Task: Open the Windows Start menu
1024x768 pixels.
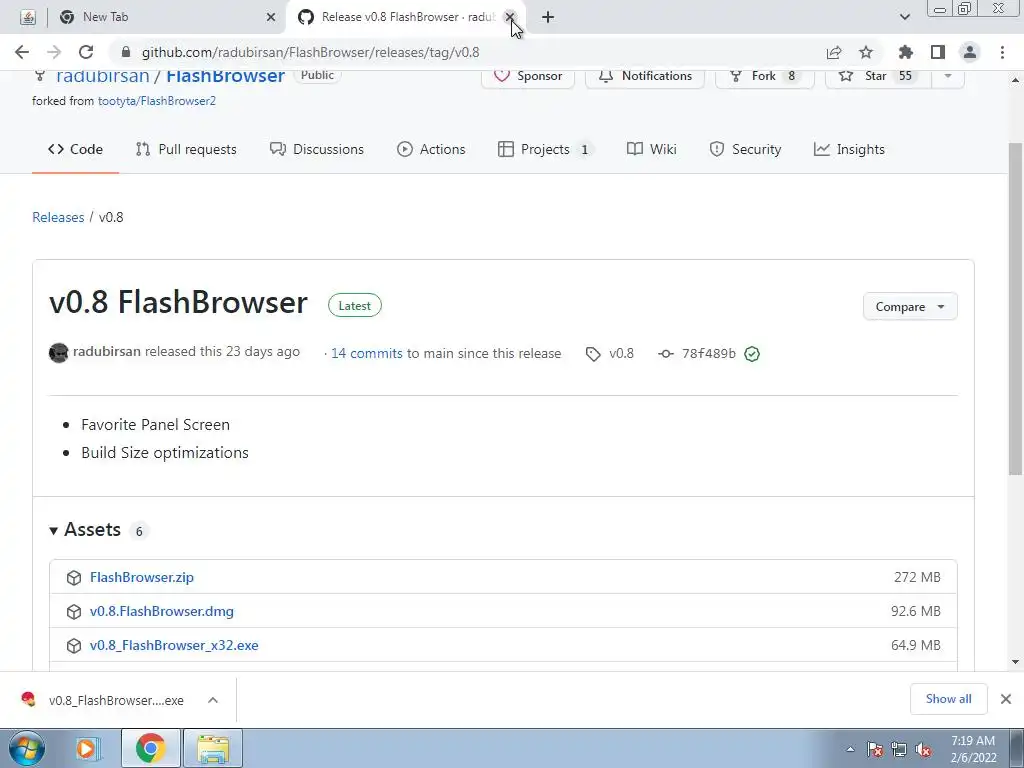Action: [27, 748]
